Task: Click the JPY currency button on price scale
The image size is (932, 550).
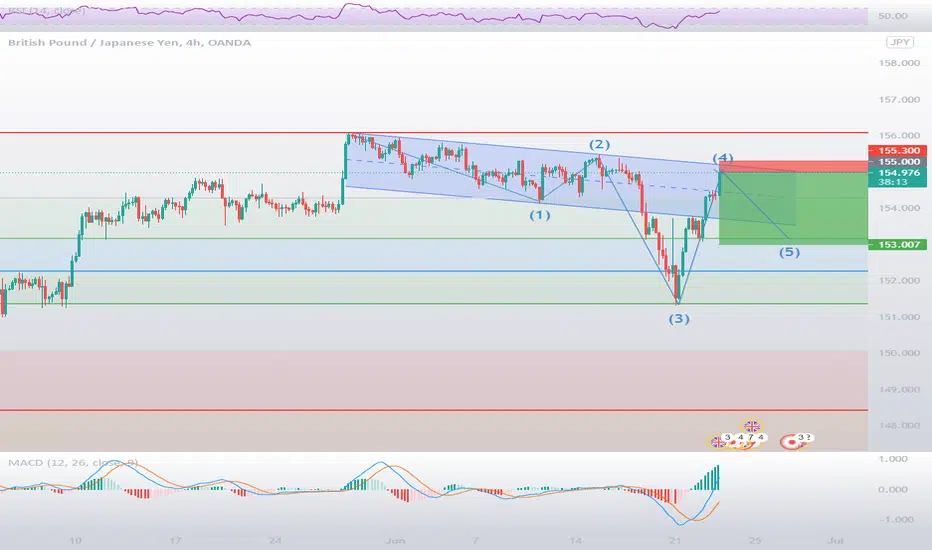Action: point(899,42)
